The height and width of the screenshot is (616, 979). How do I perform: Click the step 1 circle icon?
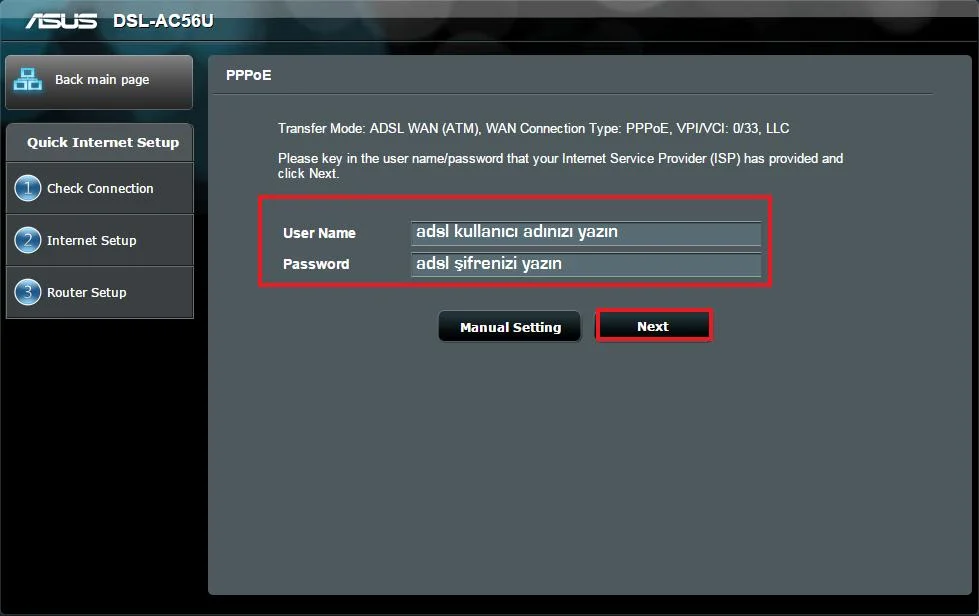[x=27, y=188]
